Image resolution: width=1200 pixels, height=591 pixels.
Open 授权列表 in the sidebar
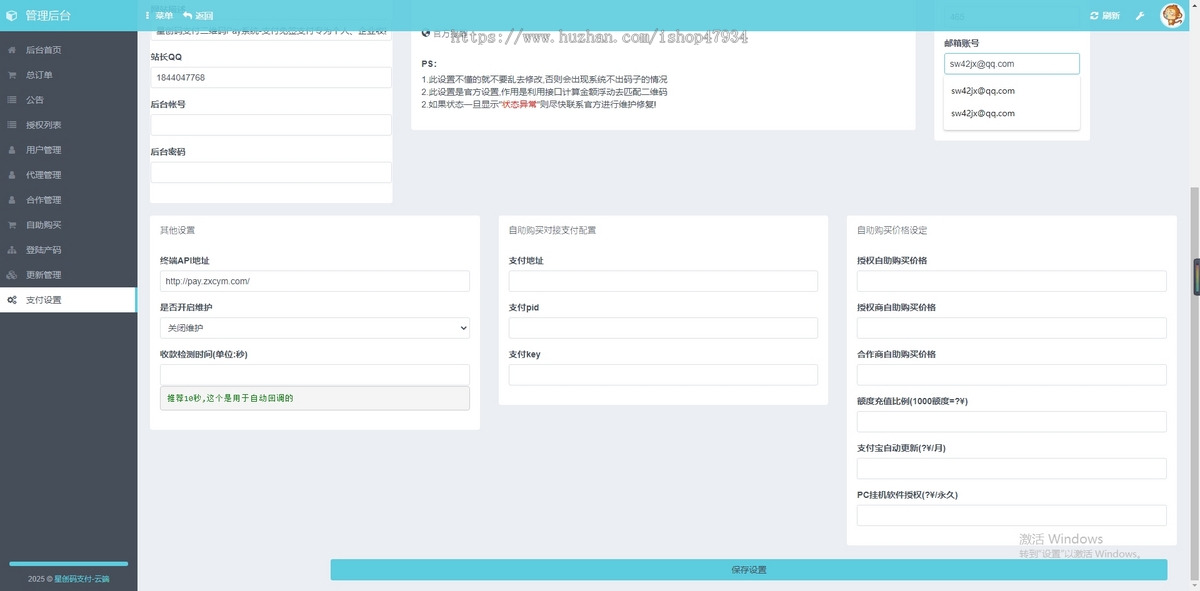tap(44, 125)
